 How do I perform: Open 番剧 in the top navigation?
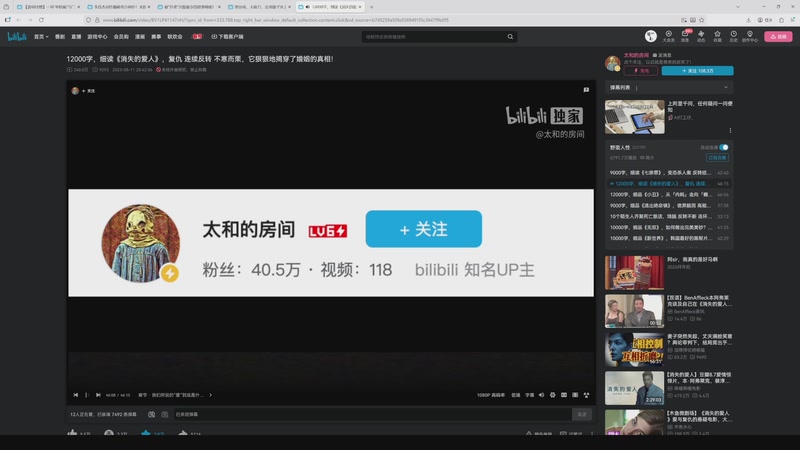click(x=60, y=37)
